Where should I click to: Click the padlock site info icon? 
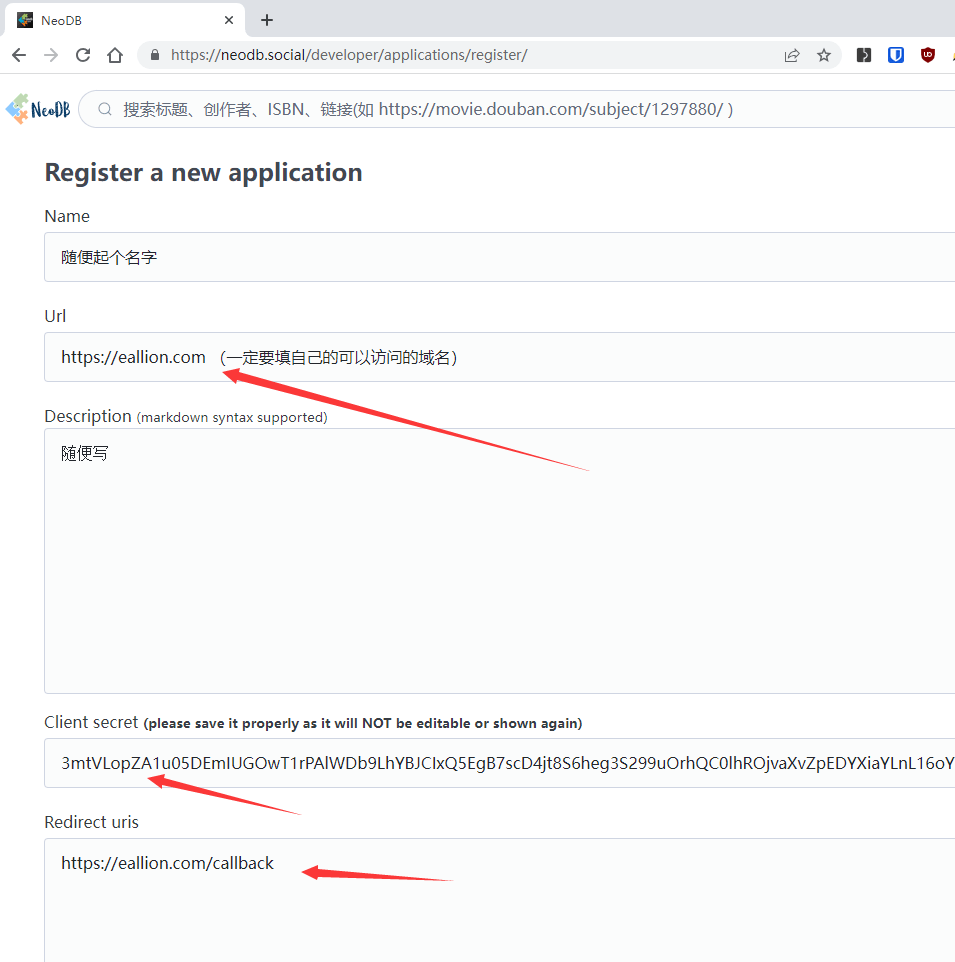[x=155, y=55]
